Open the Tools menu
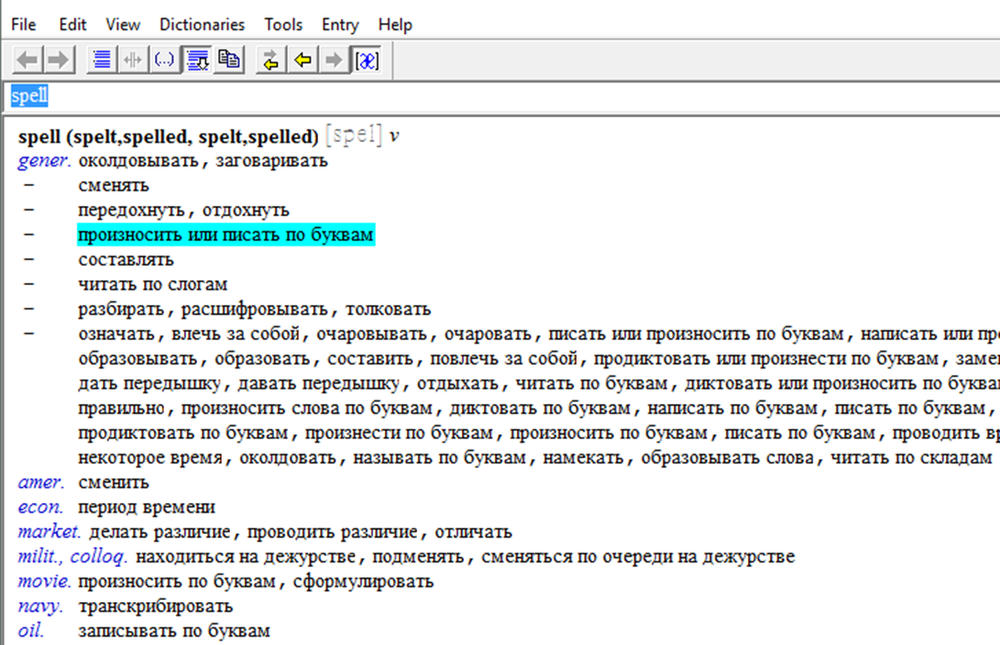The image size is (1000, 645). click(x=283, y=24)
